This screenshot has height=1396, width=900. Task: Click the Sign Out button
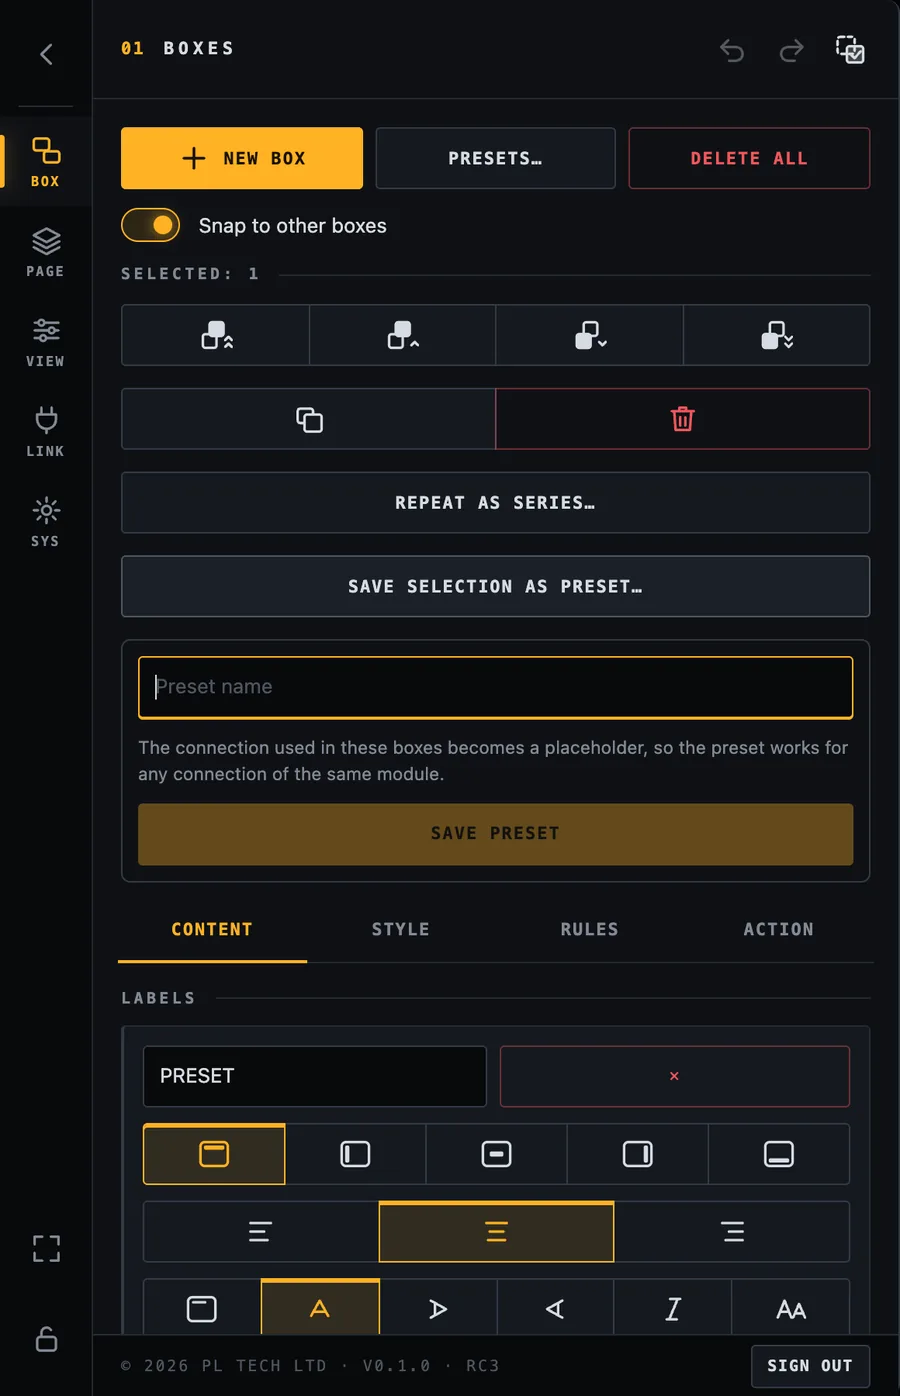point(810,1366)
